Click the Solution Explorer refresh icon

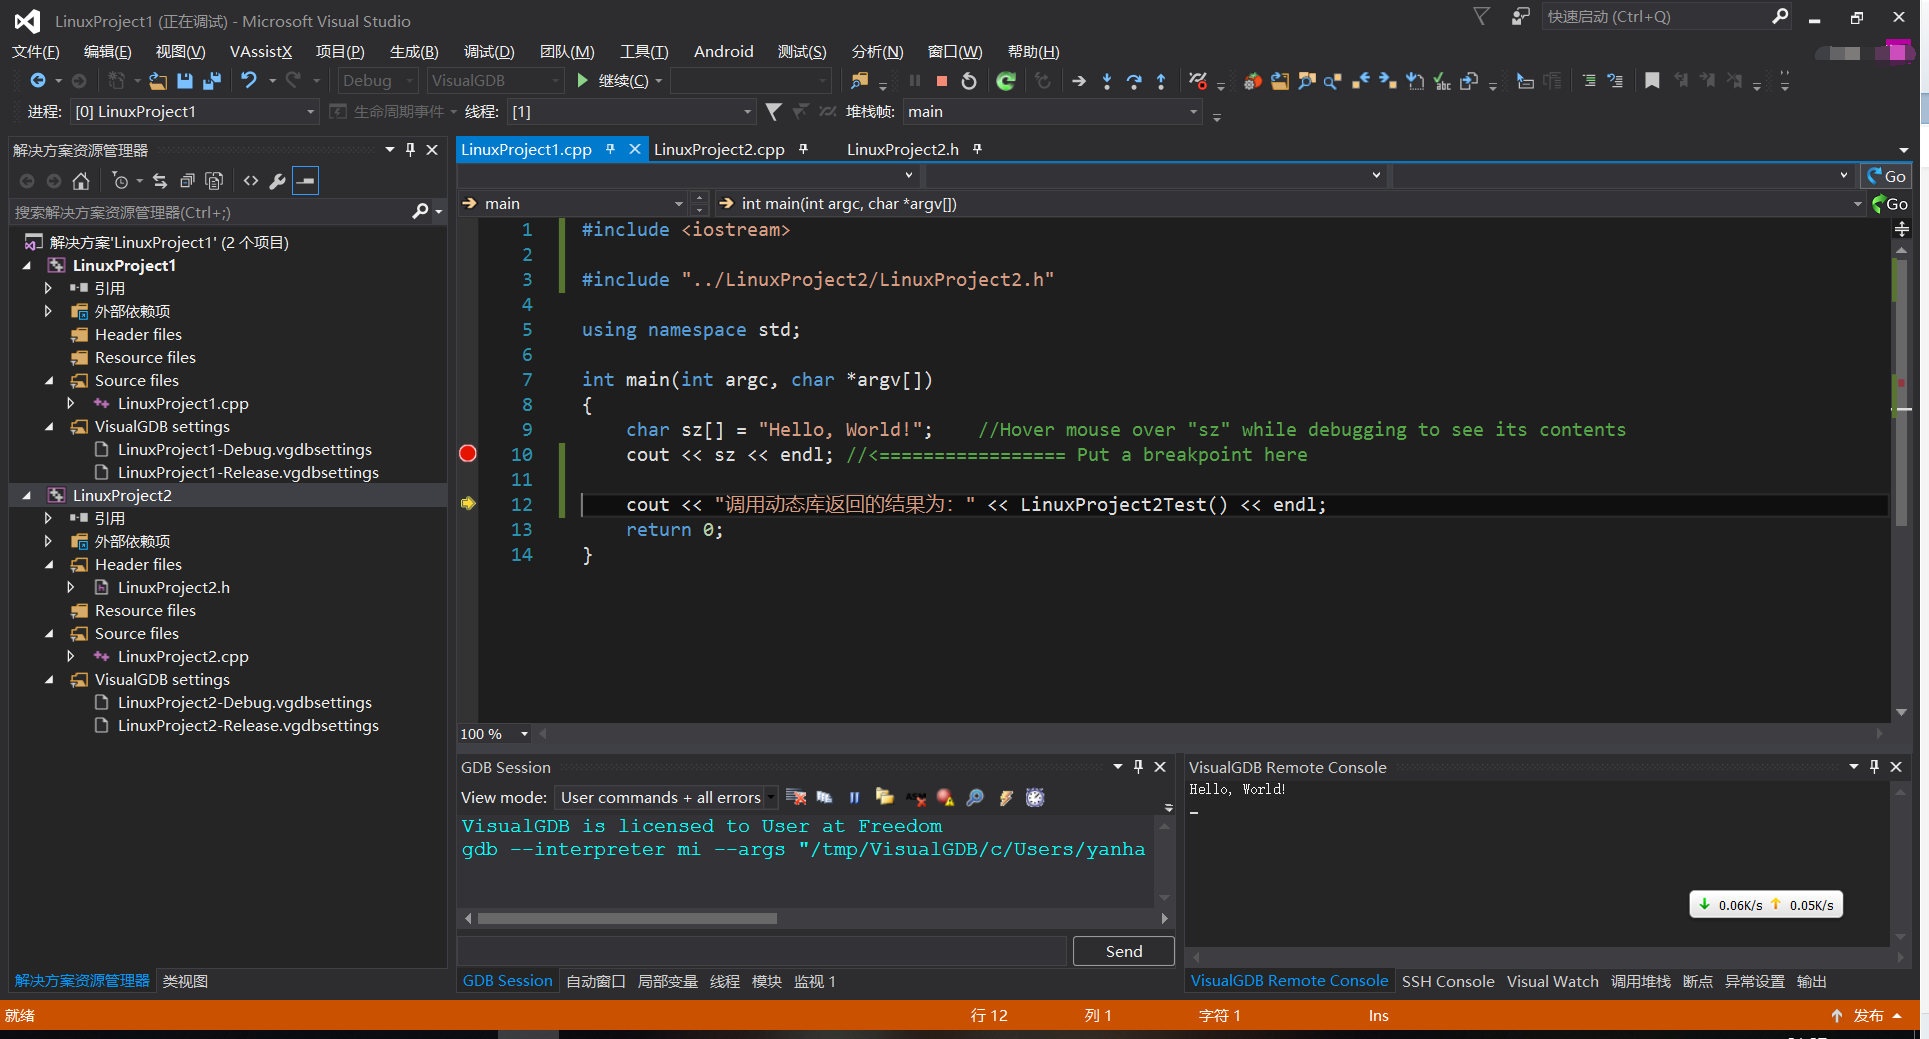click(160, 181)
